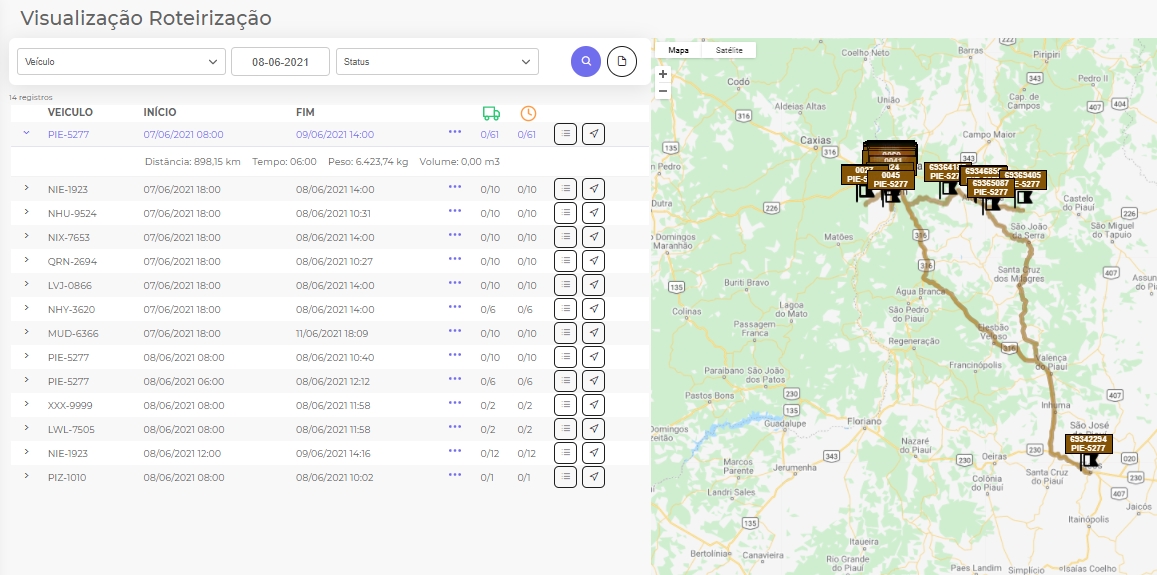The image size is (1157, 575).
Task: Click end time 08/06/2021 10:31
Action: click(334, 213)
